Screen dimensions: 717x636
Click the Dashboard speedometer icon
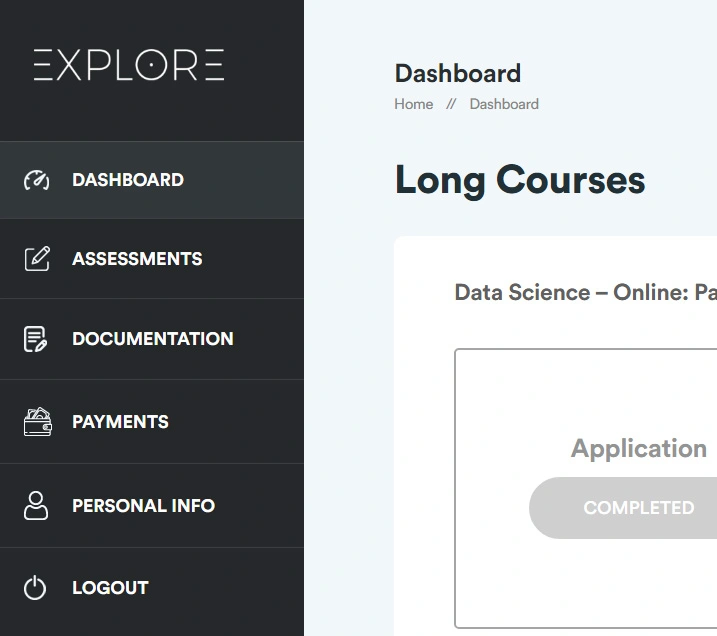[37, 180]
